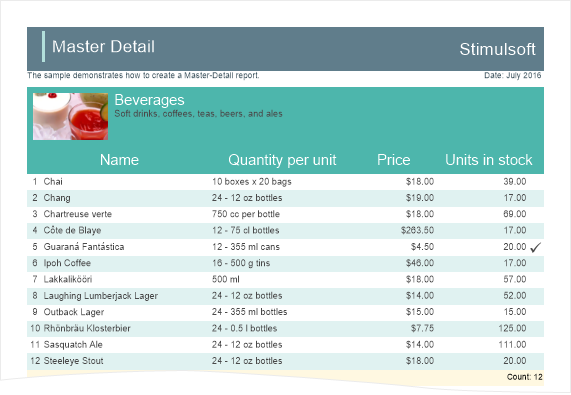Click Lakkalikööri product name
The image size is (571, 395).
[68, 279]
